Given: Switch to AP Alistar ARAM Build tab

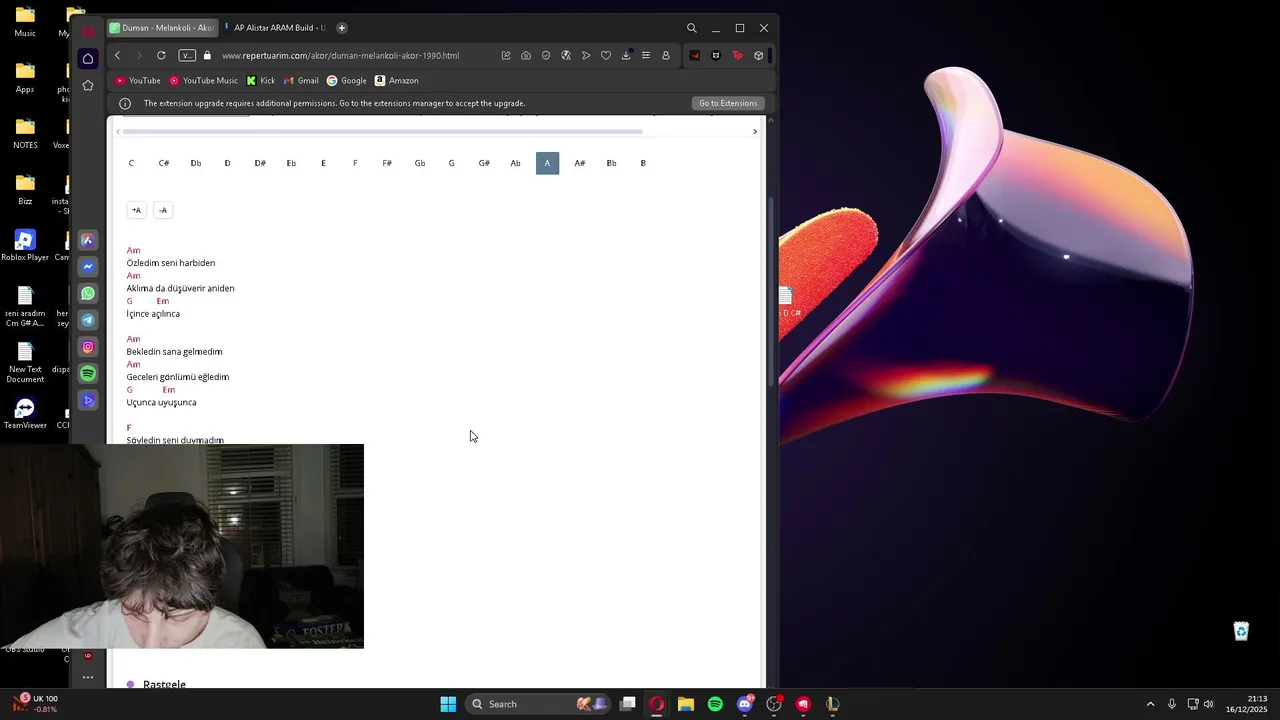Looking at the screenshot, I should point(275,28).
